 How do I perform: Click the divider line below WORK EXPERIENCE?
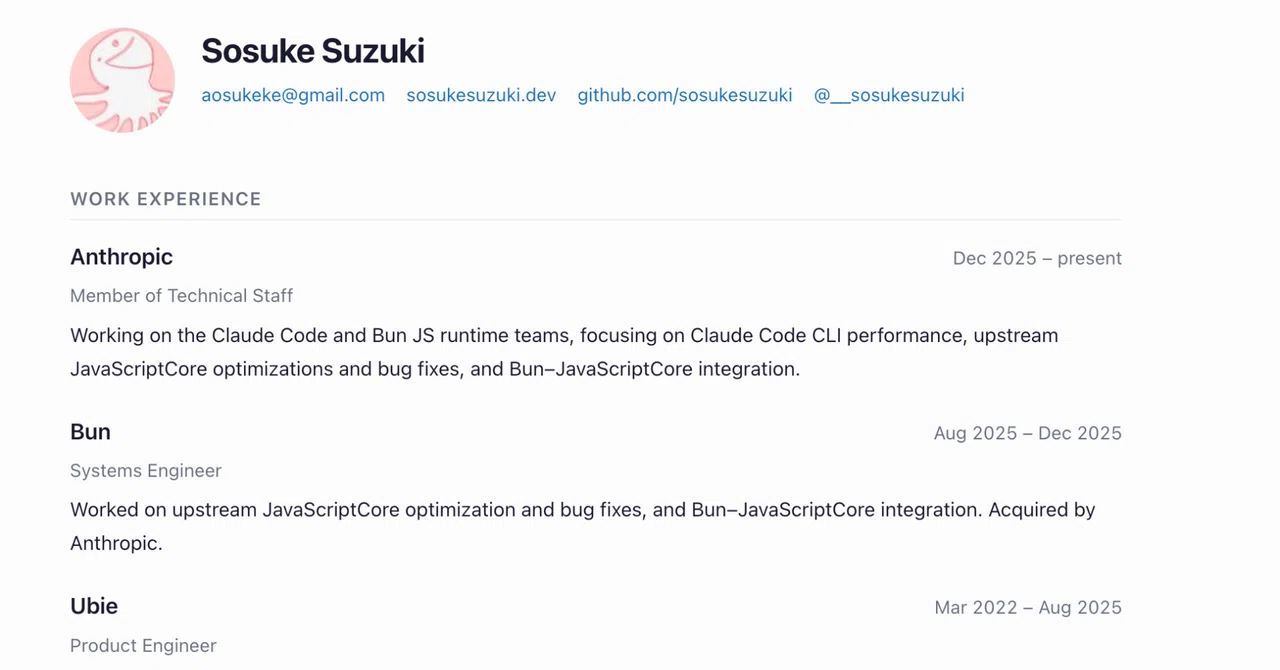(x=596, y=219)
